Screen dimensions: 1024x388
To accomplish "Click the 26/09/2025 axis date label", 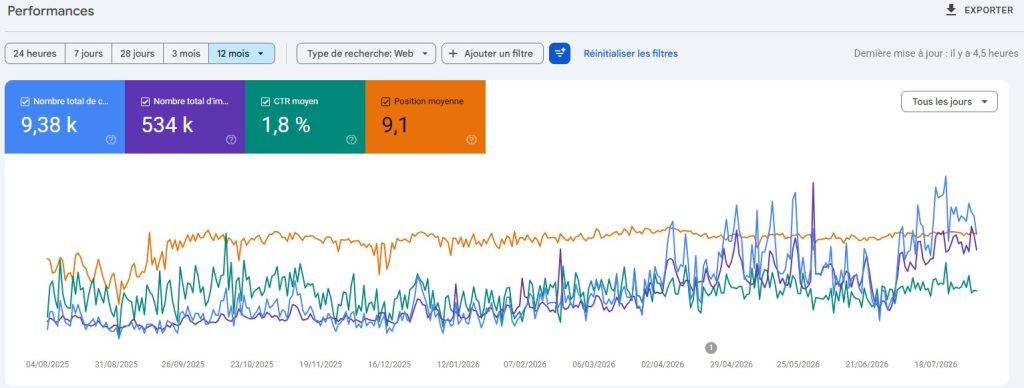I will tap(183, 364).
